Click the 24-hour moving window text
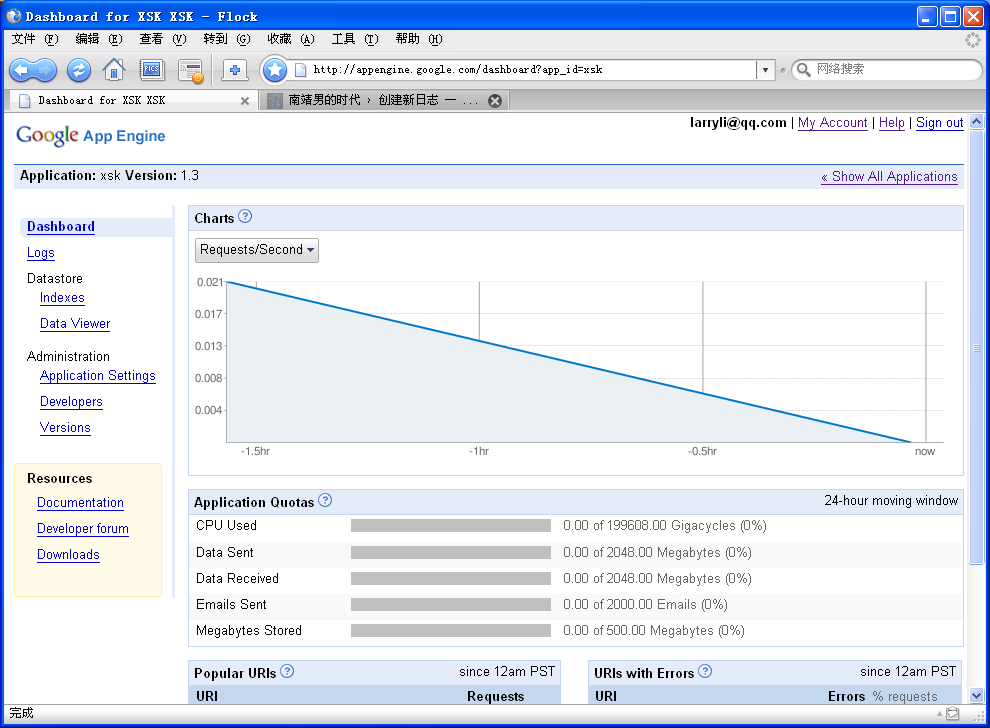Image resolution: width=990 pixels, height=728 pixels. (x=891, y=501)
